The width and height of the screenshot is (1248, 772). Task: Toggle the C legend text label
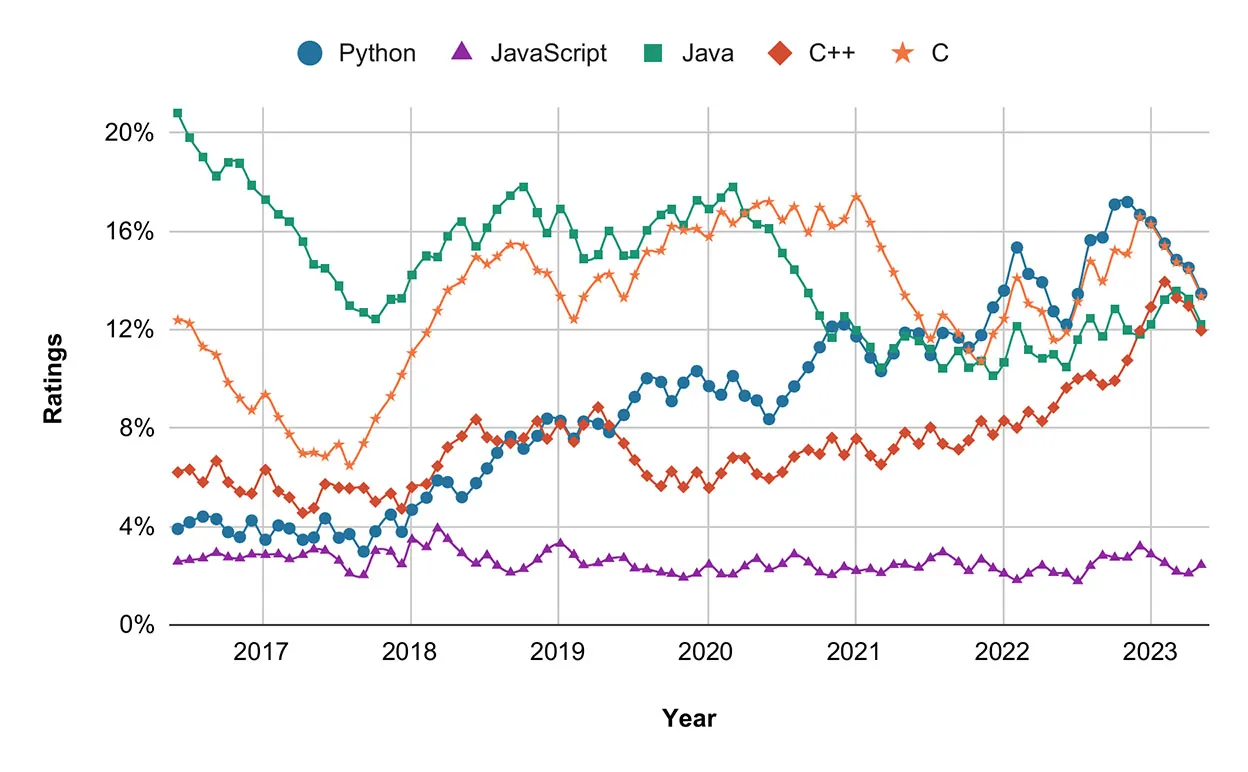[x=940, y=53]
